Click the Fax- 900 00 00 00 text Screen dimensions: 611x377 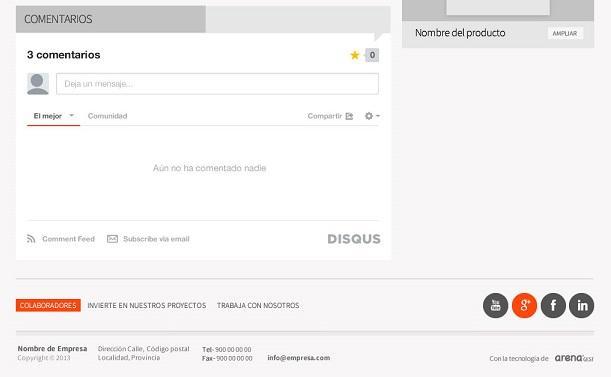227,358
